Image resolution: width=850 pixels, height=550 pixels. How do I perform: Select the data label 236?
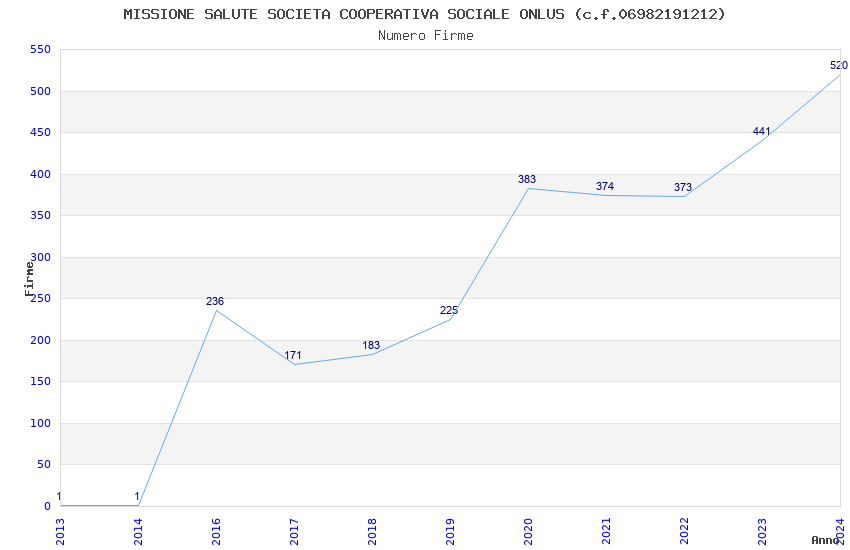[x=215, y=301]
